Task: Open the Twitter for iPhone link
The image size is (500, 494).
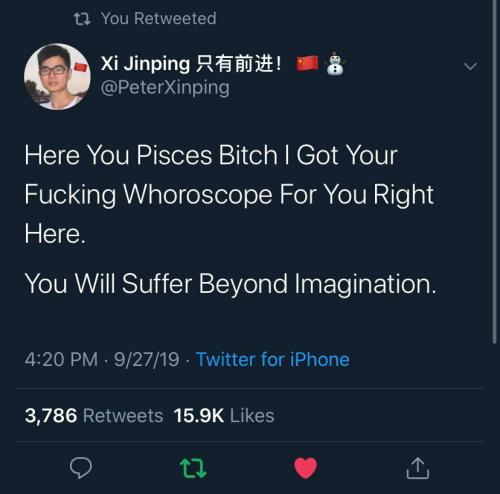Action: 273,359
